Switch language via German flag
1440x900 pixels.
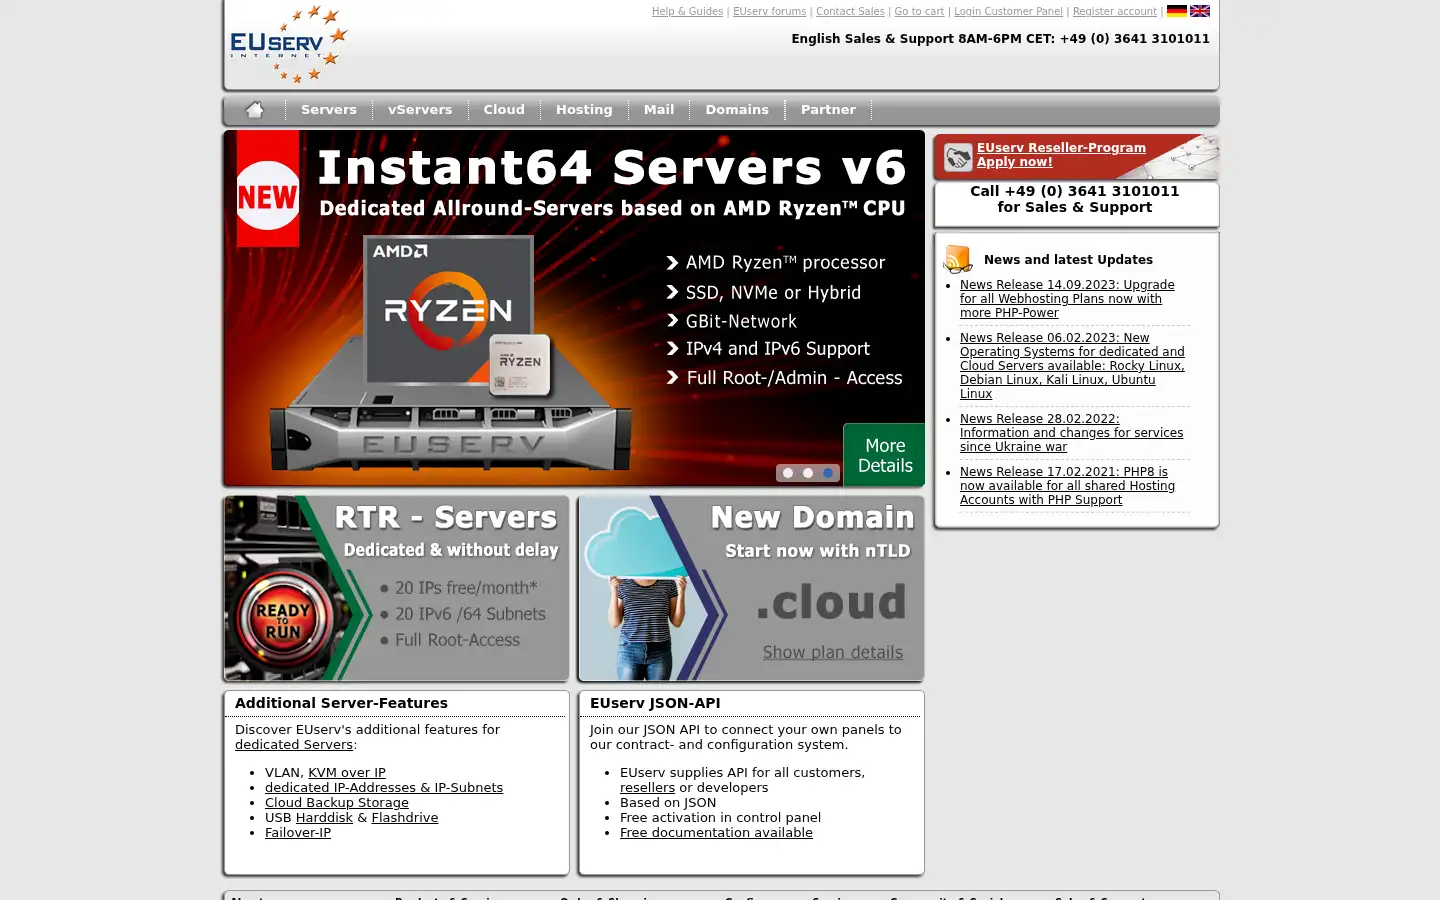click(x=1177, y=11)
